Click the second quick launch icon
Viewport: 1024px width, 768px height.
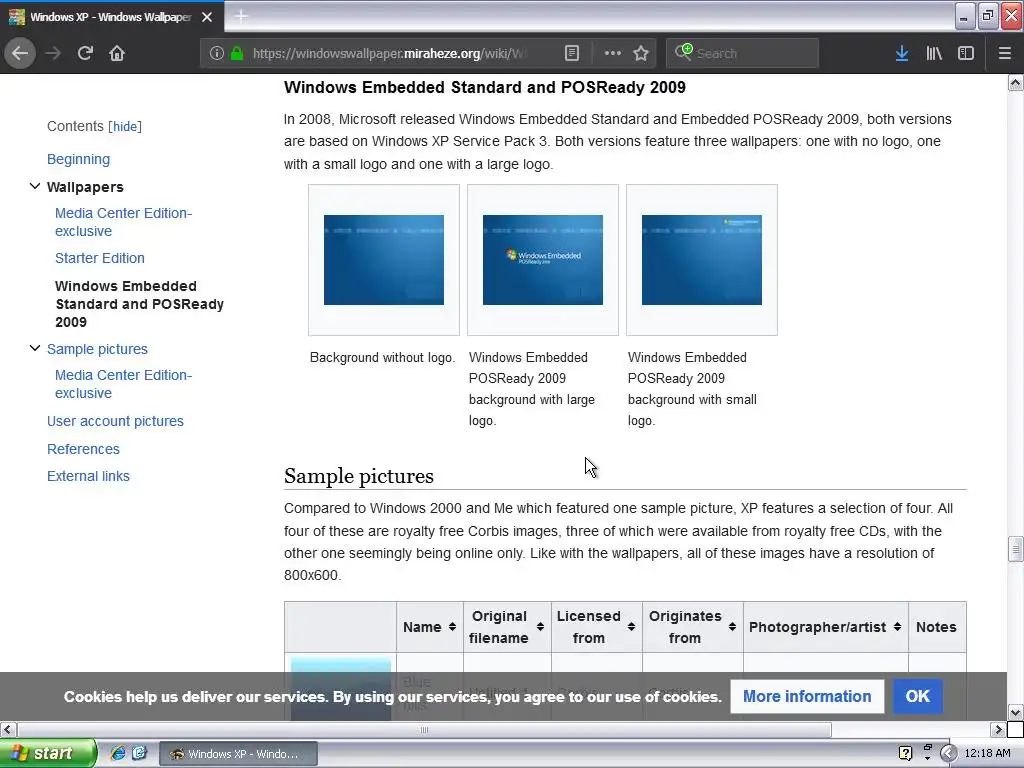(x=139, y=753)
